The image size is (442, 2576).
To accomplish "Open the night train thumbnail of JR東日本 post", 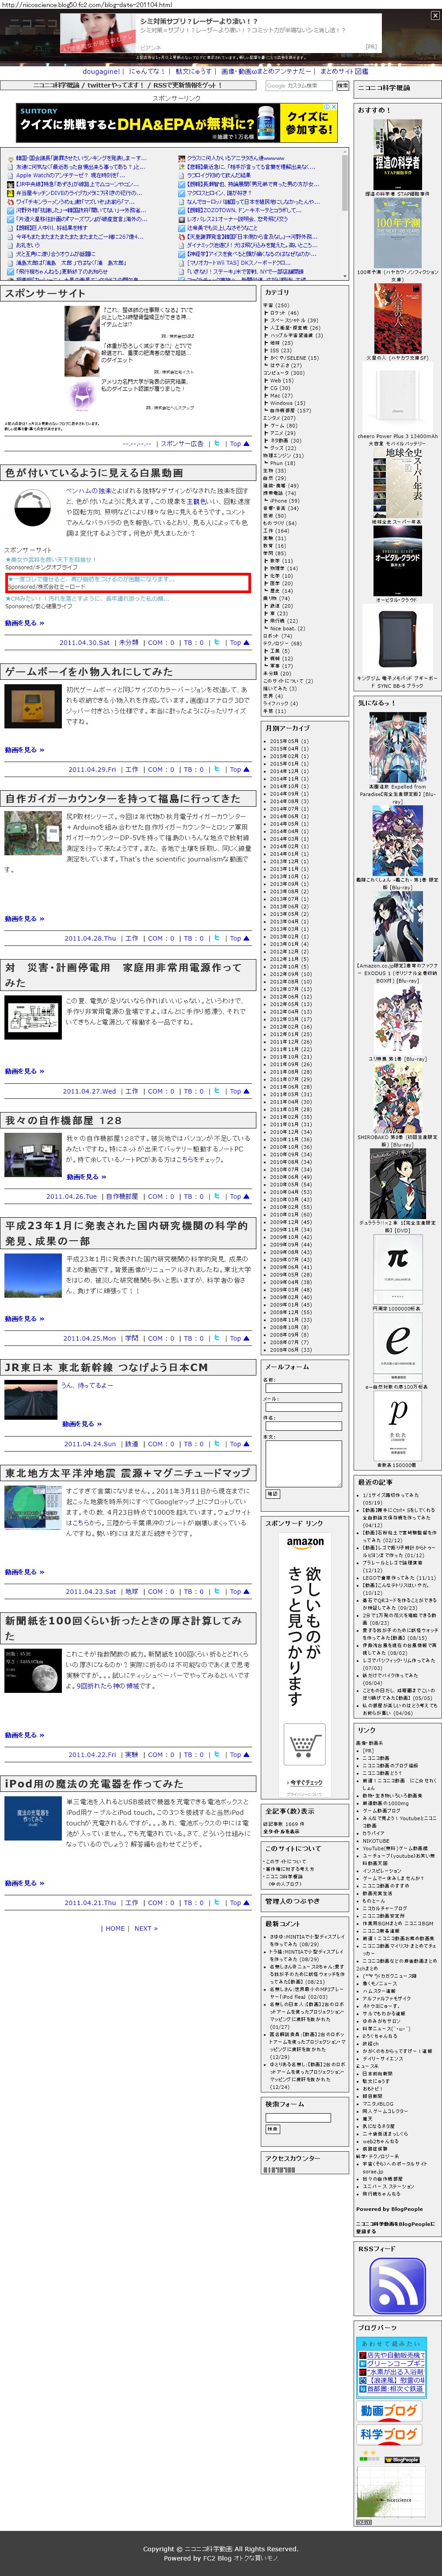I will click(x=31, y=1399).
